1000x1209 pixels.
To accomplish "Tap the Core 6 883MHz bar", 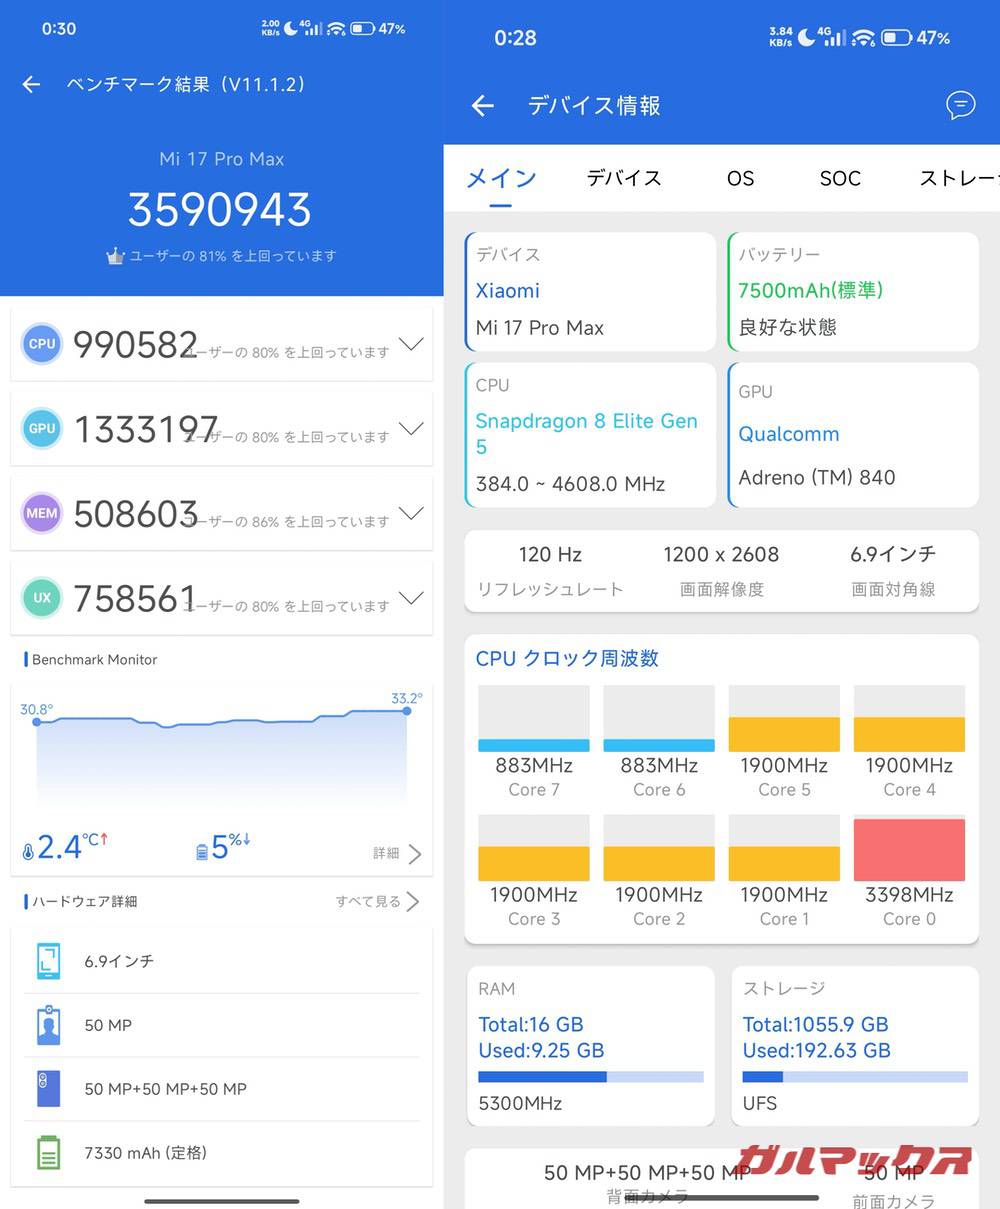I will (659, 745).
